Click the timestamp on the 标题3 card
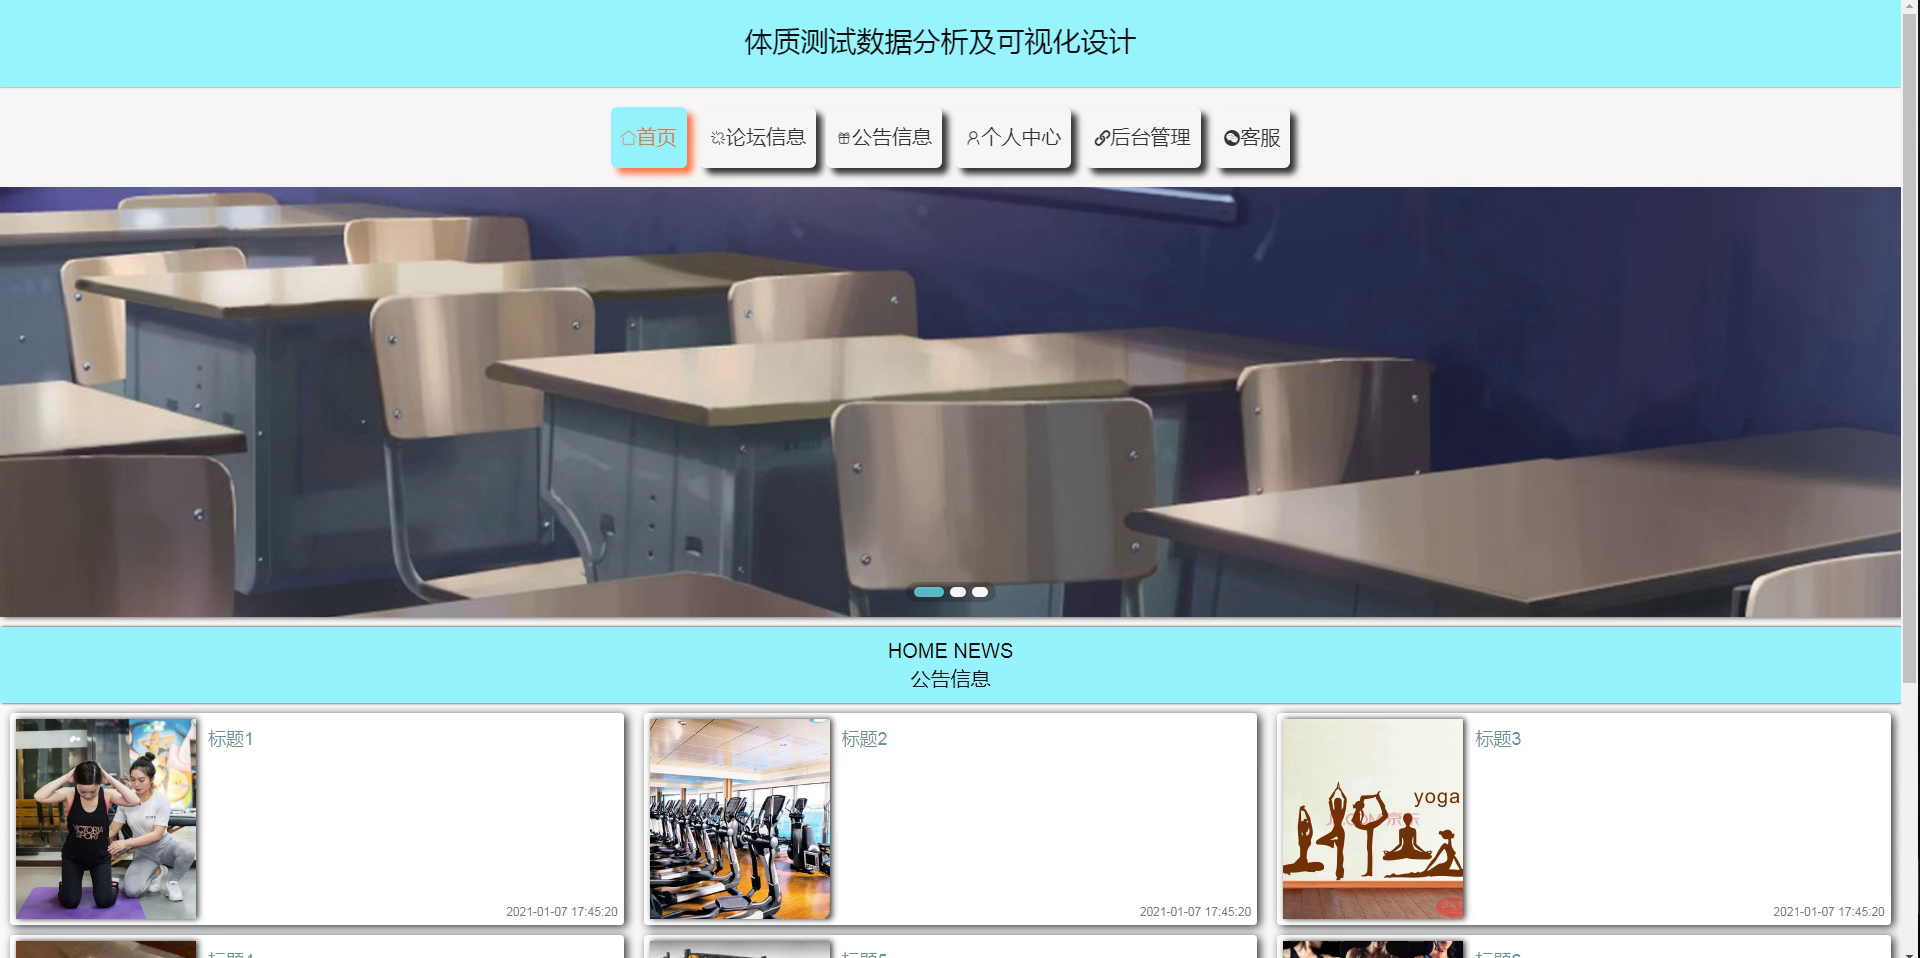This screenshot has height=958, width=1920. (1829, 912)
